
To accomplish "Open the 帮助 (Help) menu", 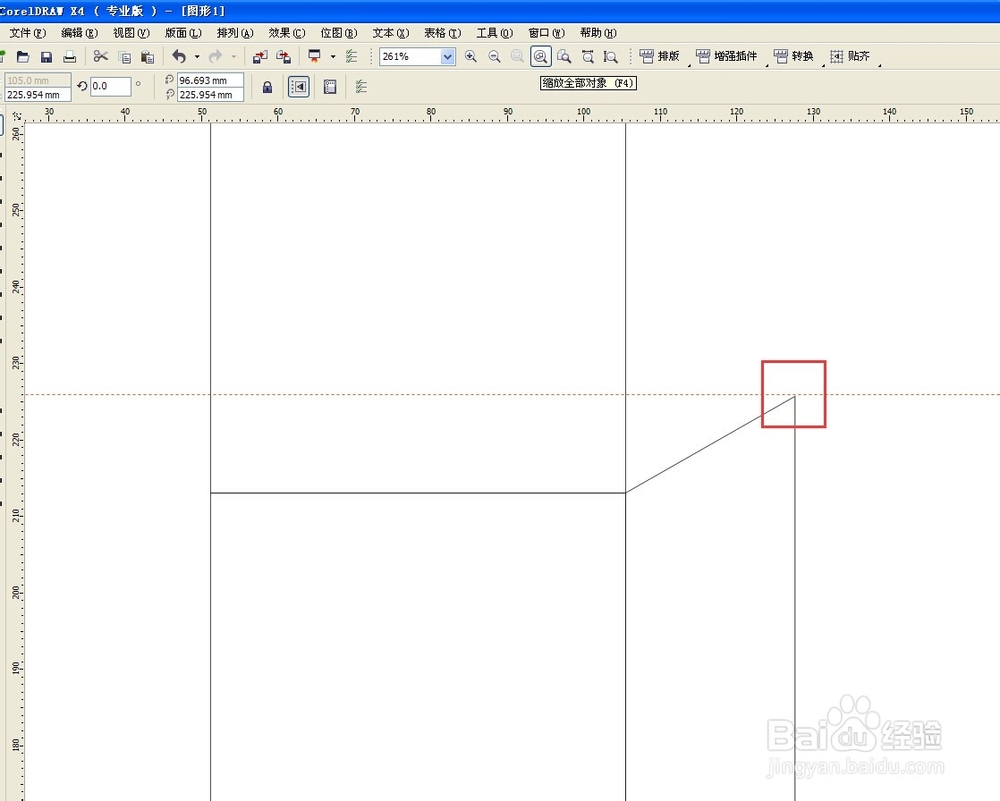I will (x=598, y=33).
